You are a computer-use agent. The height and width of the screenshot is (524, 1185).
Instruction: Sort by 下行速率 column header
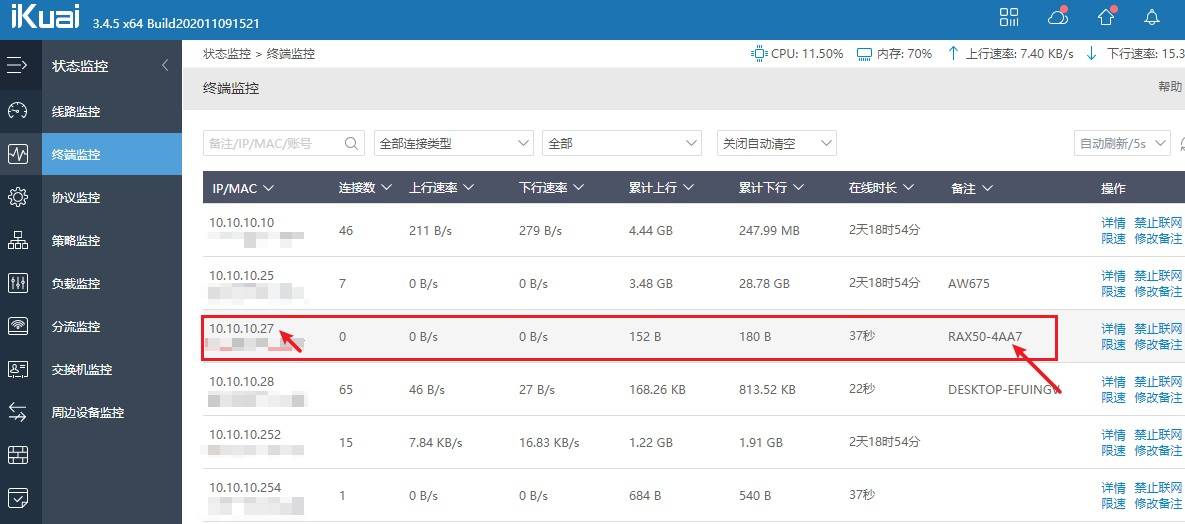[552, 188]
